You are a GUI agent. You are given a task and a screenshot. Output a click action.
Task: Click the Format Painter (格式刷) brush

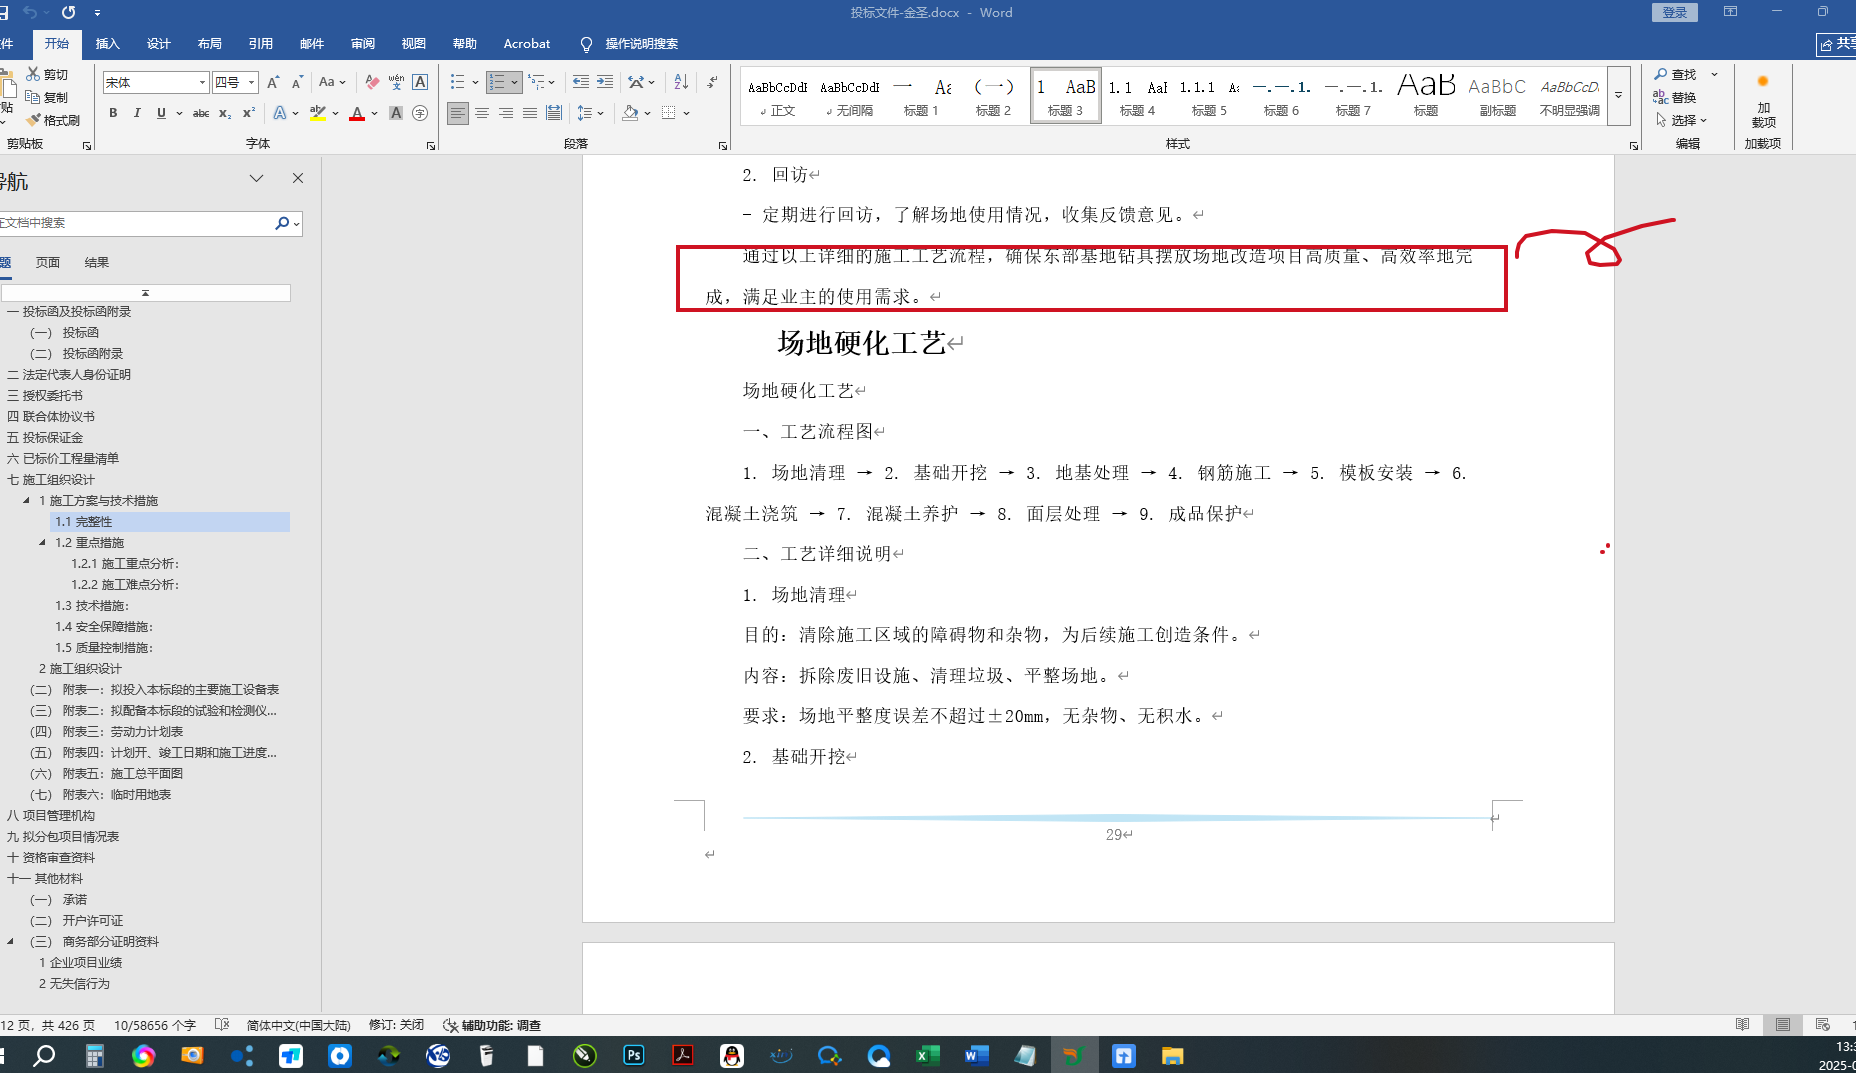coord(33,120)
